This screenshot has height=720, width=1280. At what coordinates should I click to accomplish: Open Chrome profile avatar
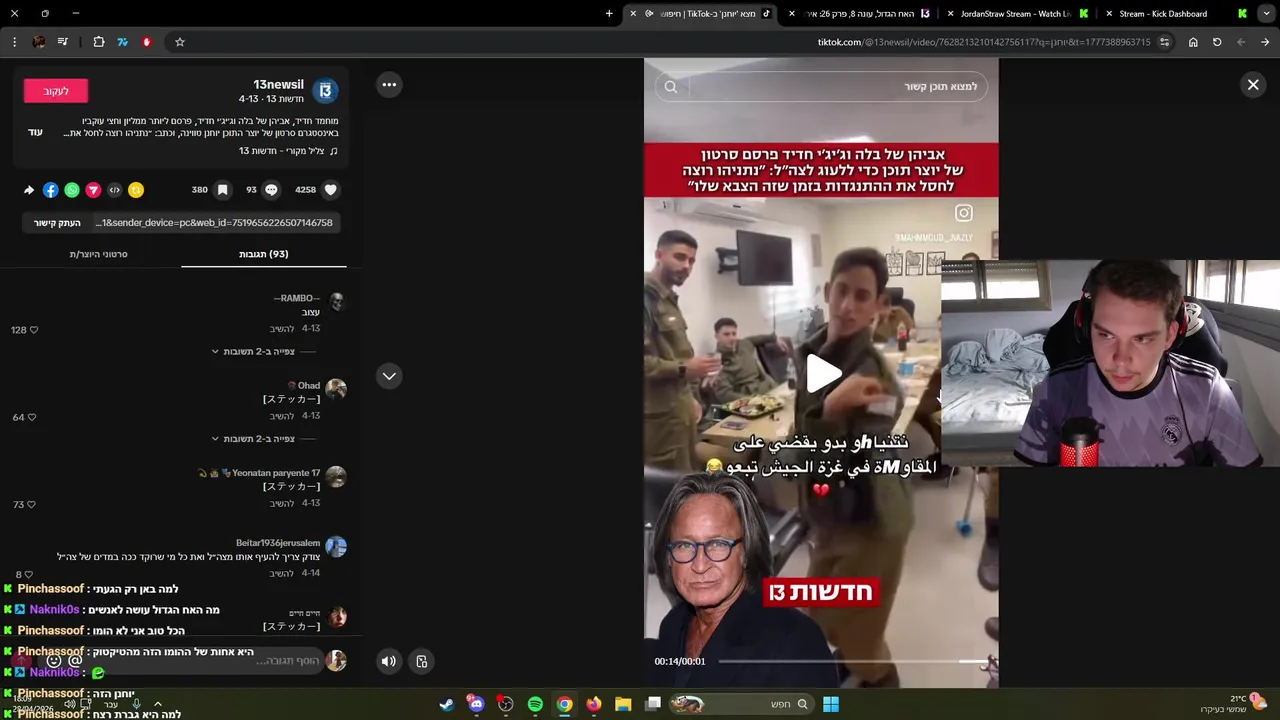(39, 42)
